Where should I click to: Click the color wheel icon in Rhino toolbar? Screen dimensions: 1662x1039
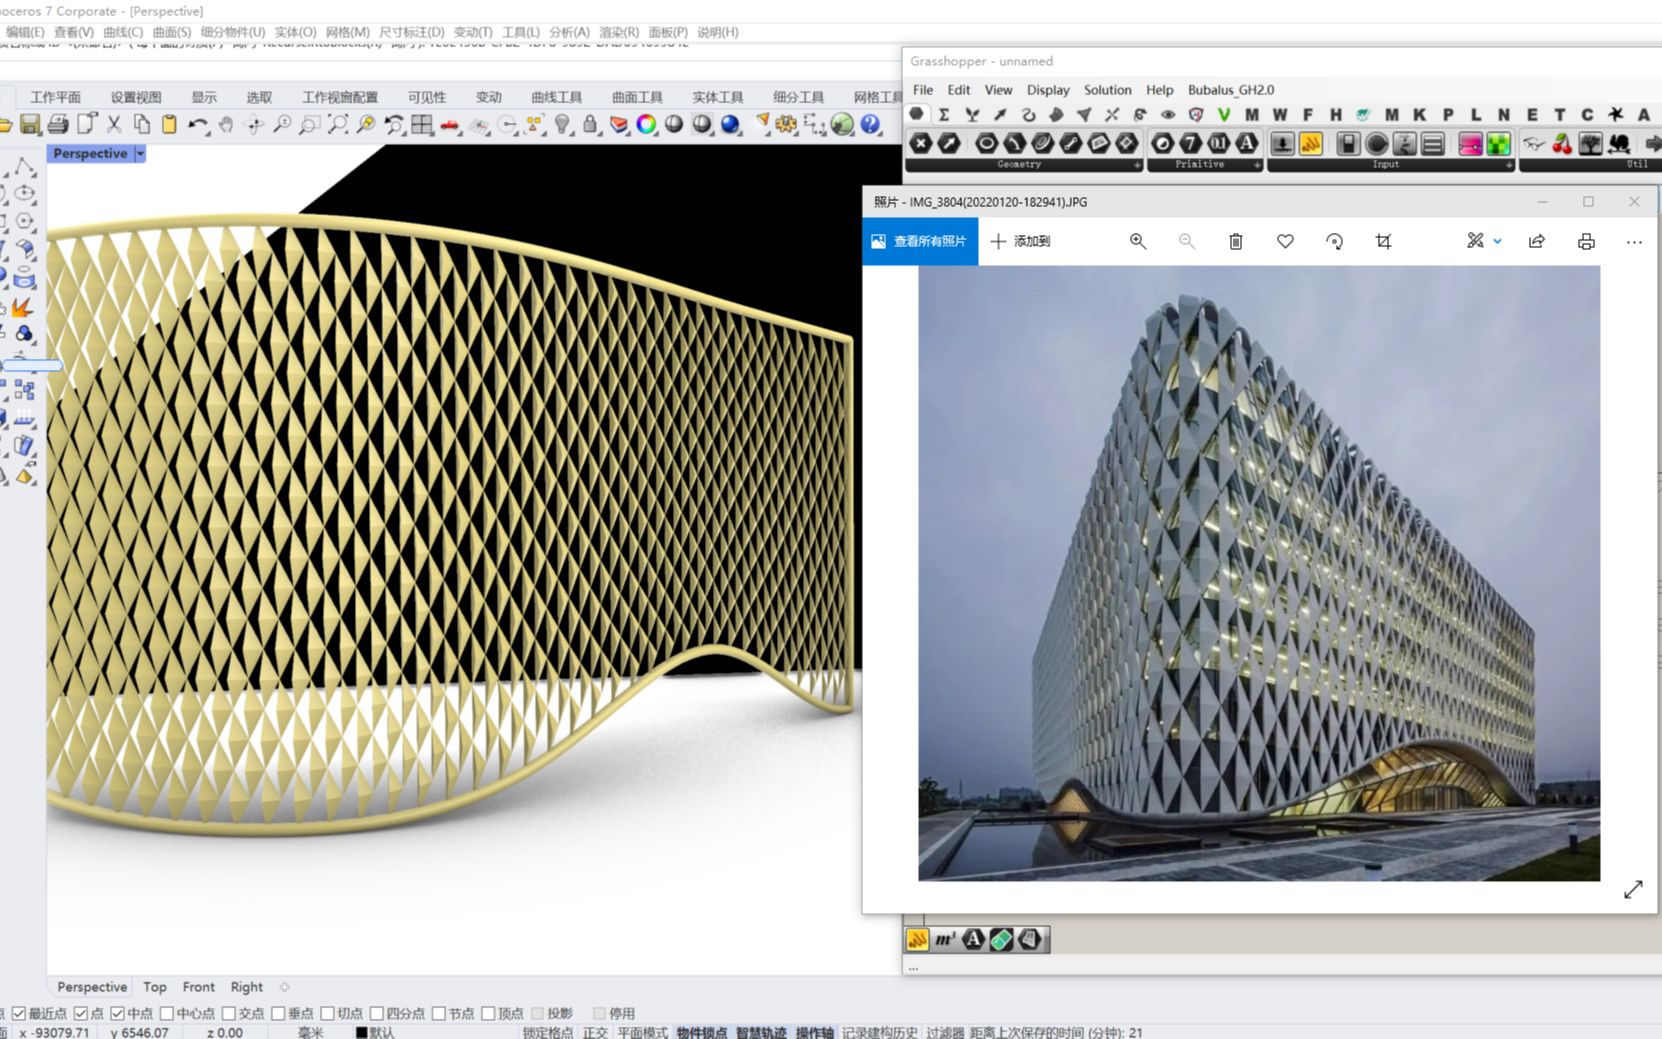tap(647, 125)
